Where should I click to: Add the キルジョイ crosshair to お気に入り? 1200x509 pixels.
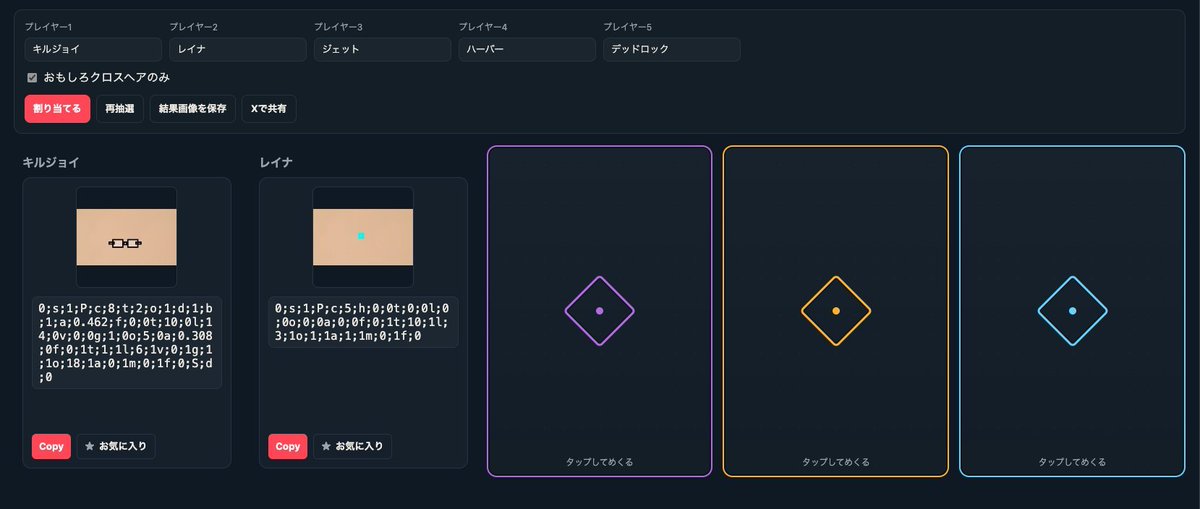pos(116,446)
